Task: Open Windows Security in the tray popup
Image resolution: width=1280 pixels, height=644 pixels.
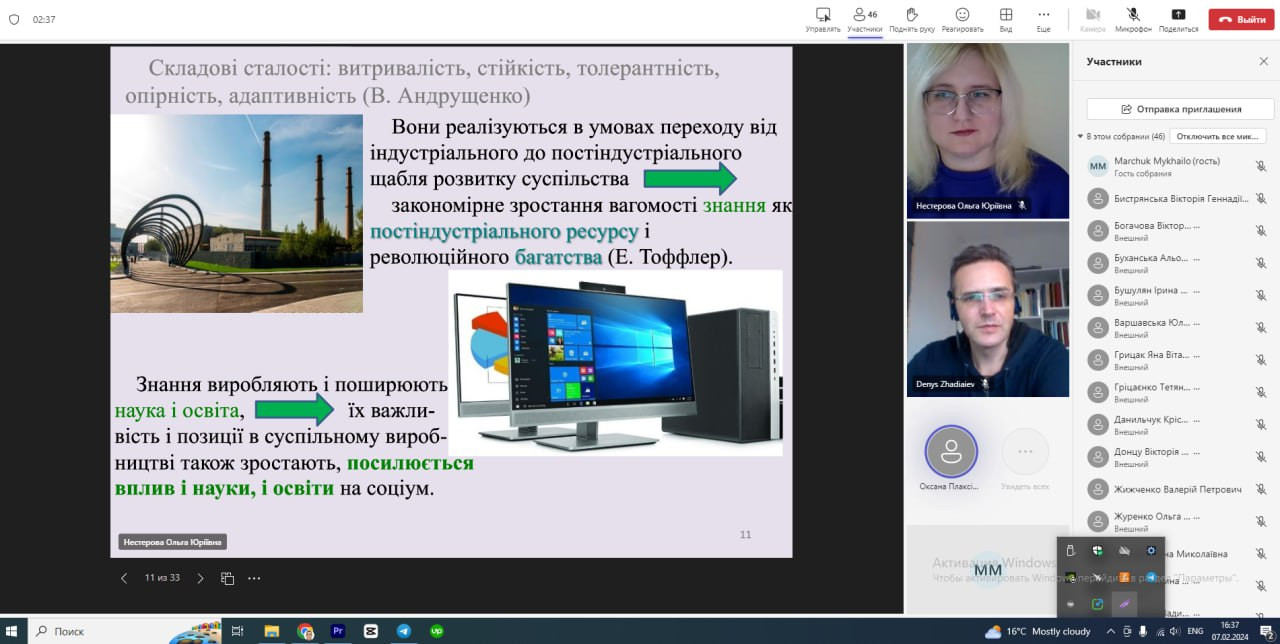Action: (1097, 551)
